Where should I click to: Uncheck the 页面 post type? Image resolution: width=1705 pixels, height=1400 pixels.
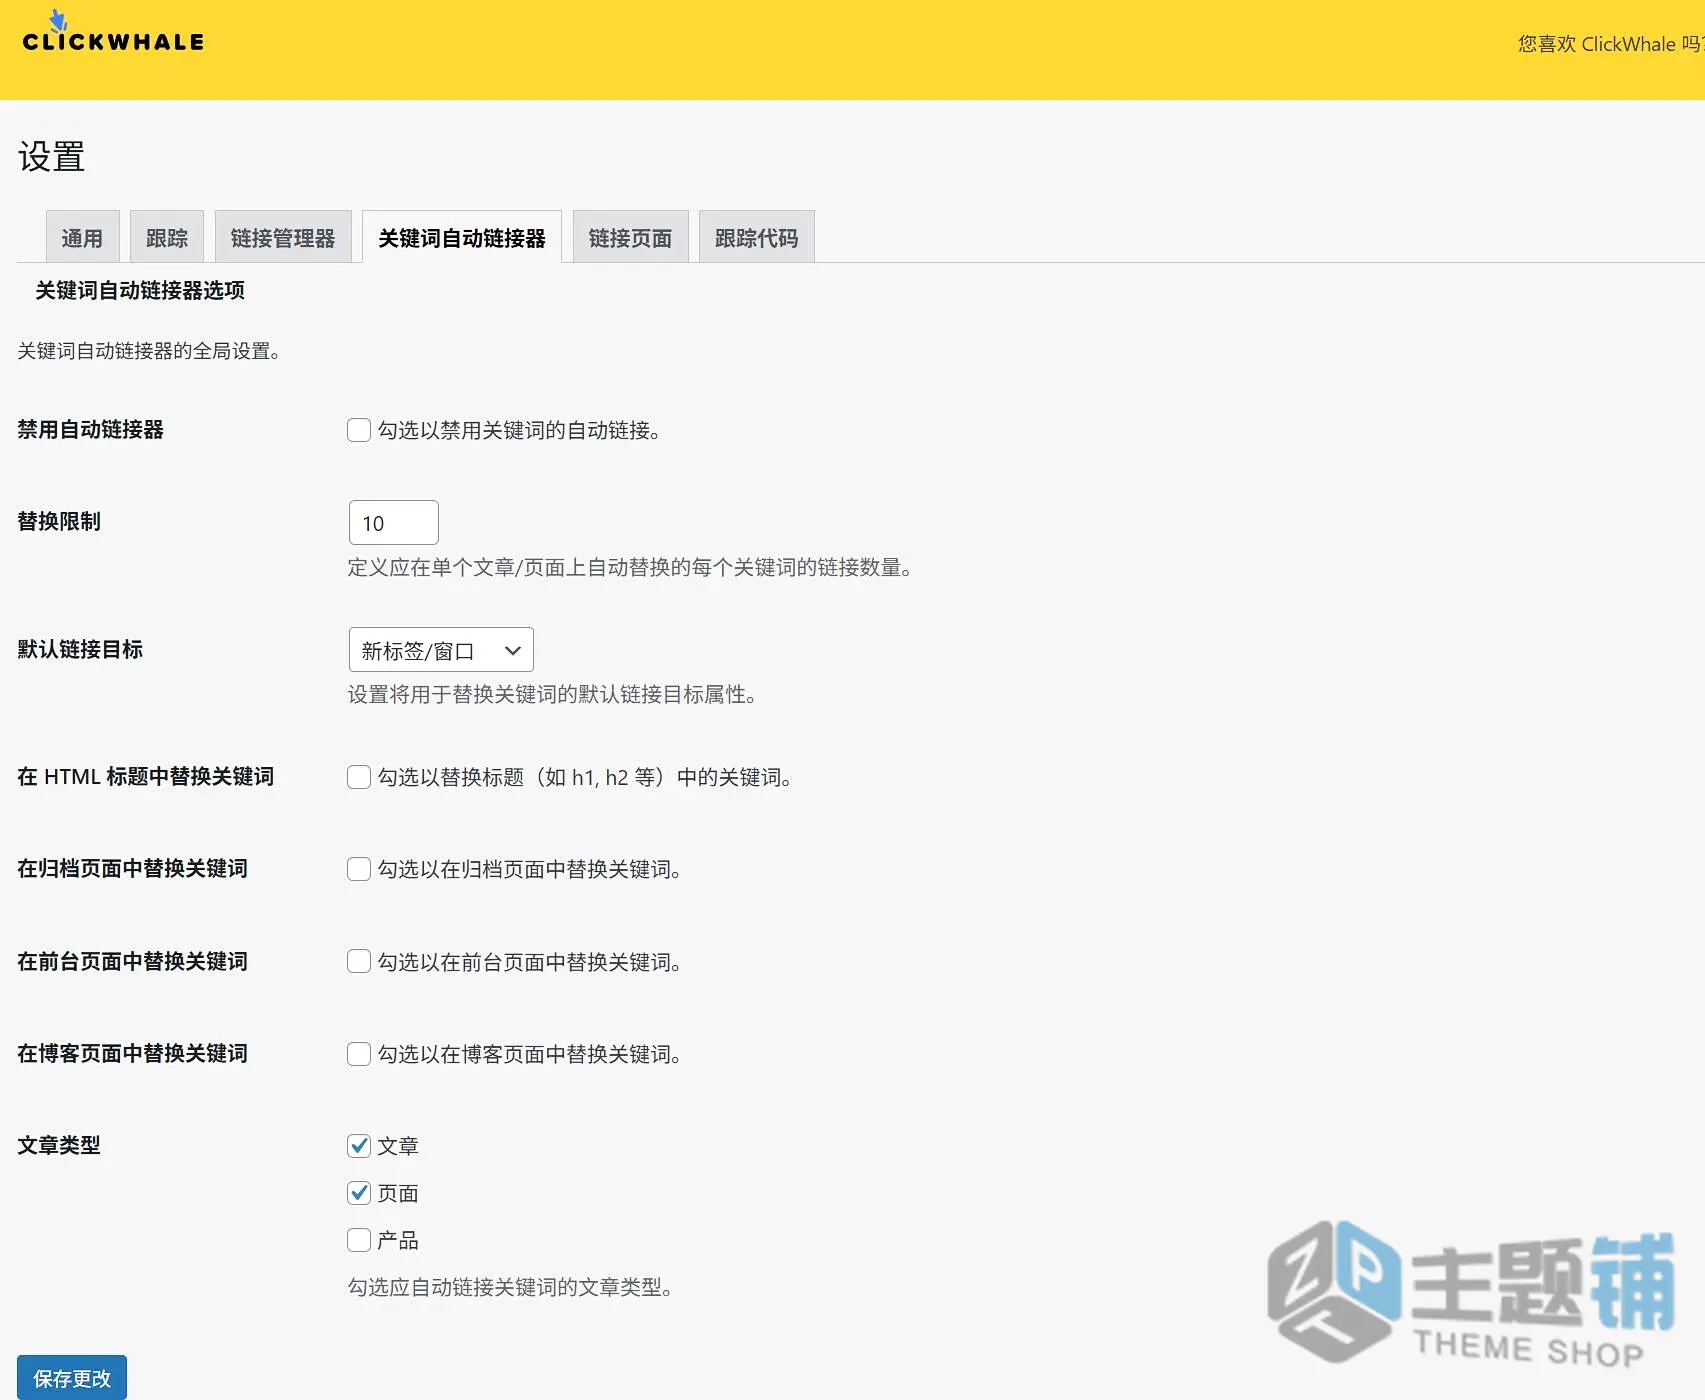pos(359,1193)
